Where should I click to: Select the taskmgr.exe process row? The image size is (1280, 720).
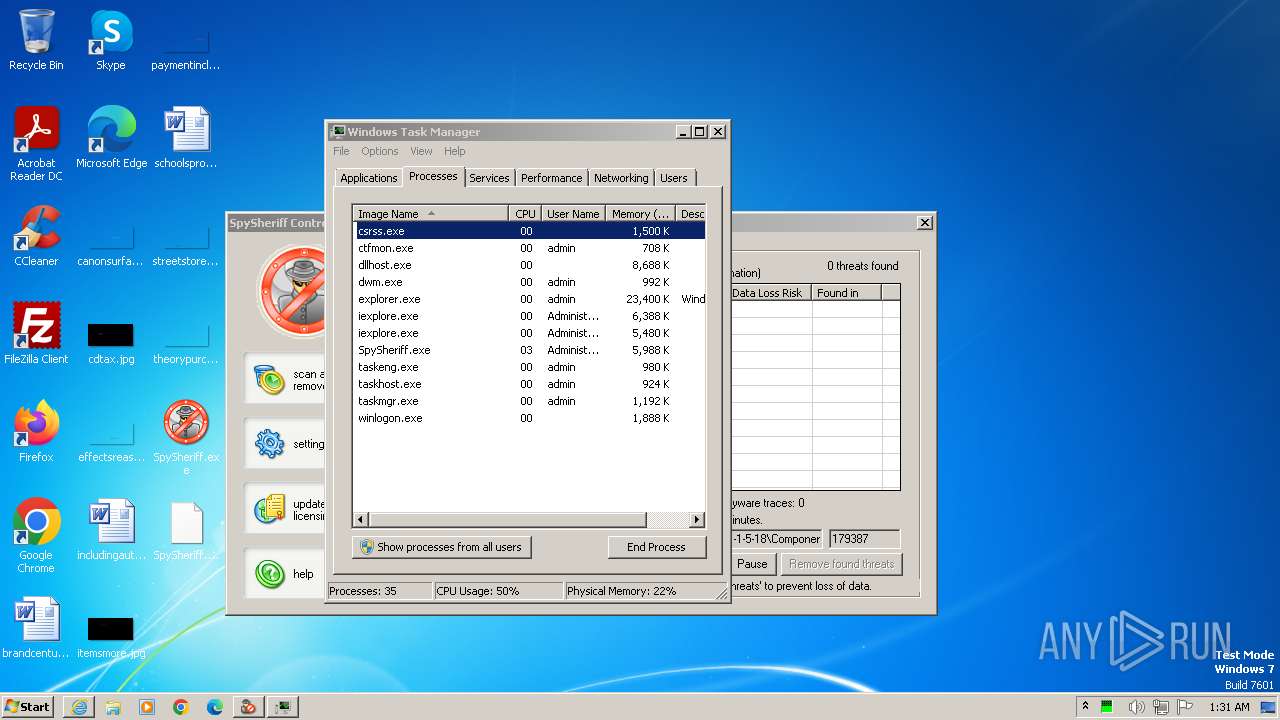[530, 401]
